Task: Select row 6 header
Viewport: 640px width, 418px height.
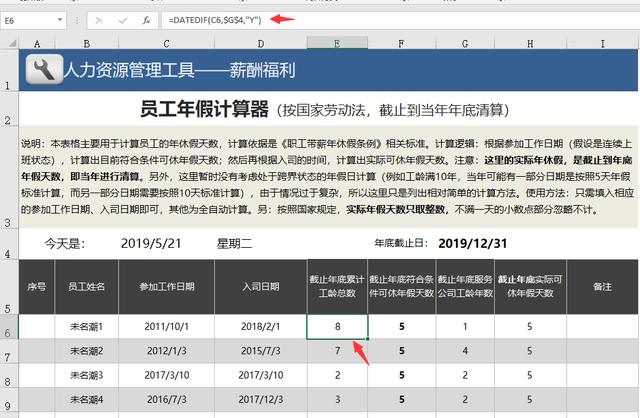Action: coord(9,327)
